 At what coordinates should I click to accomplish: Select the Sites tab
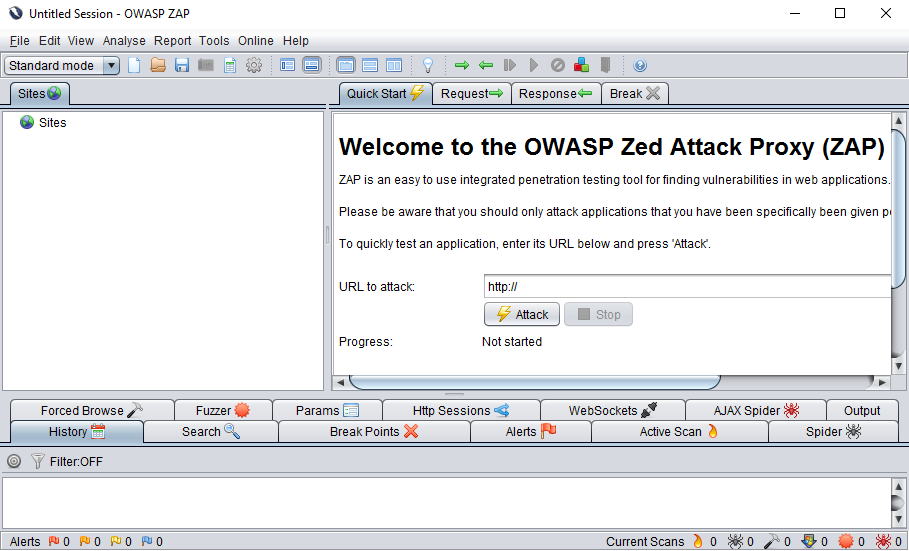coord(39,93)
